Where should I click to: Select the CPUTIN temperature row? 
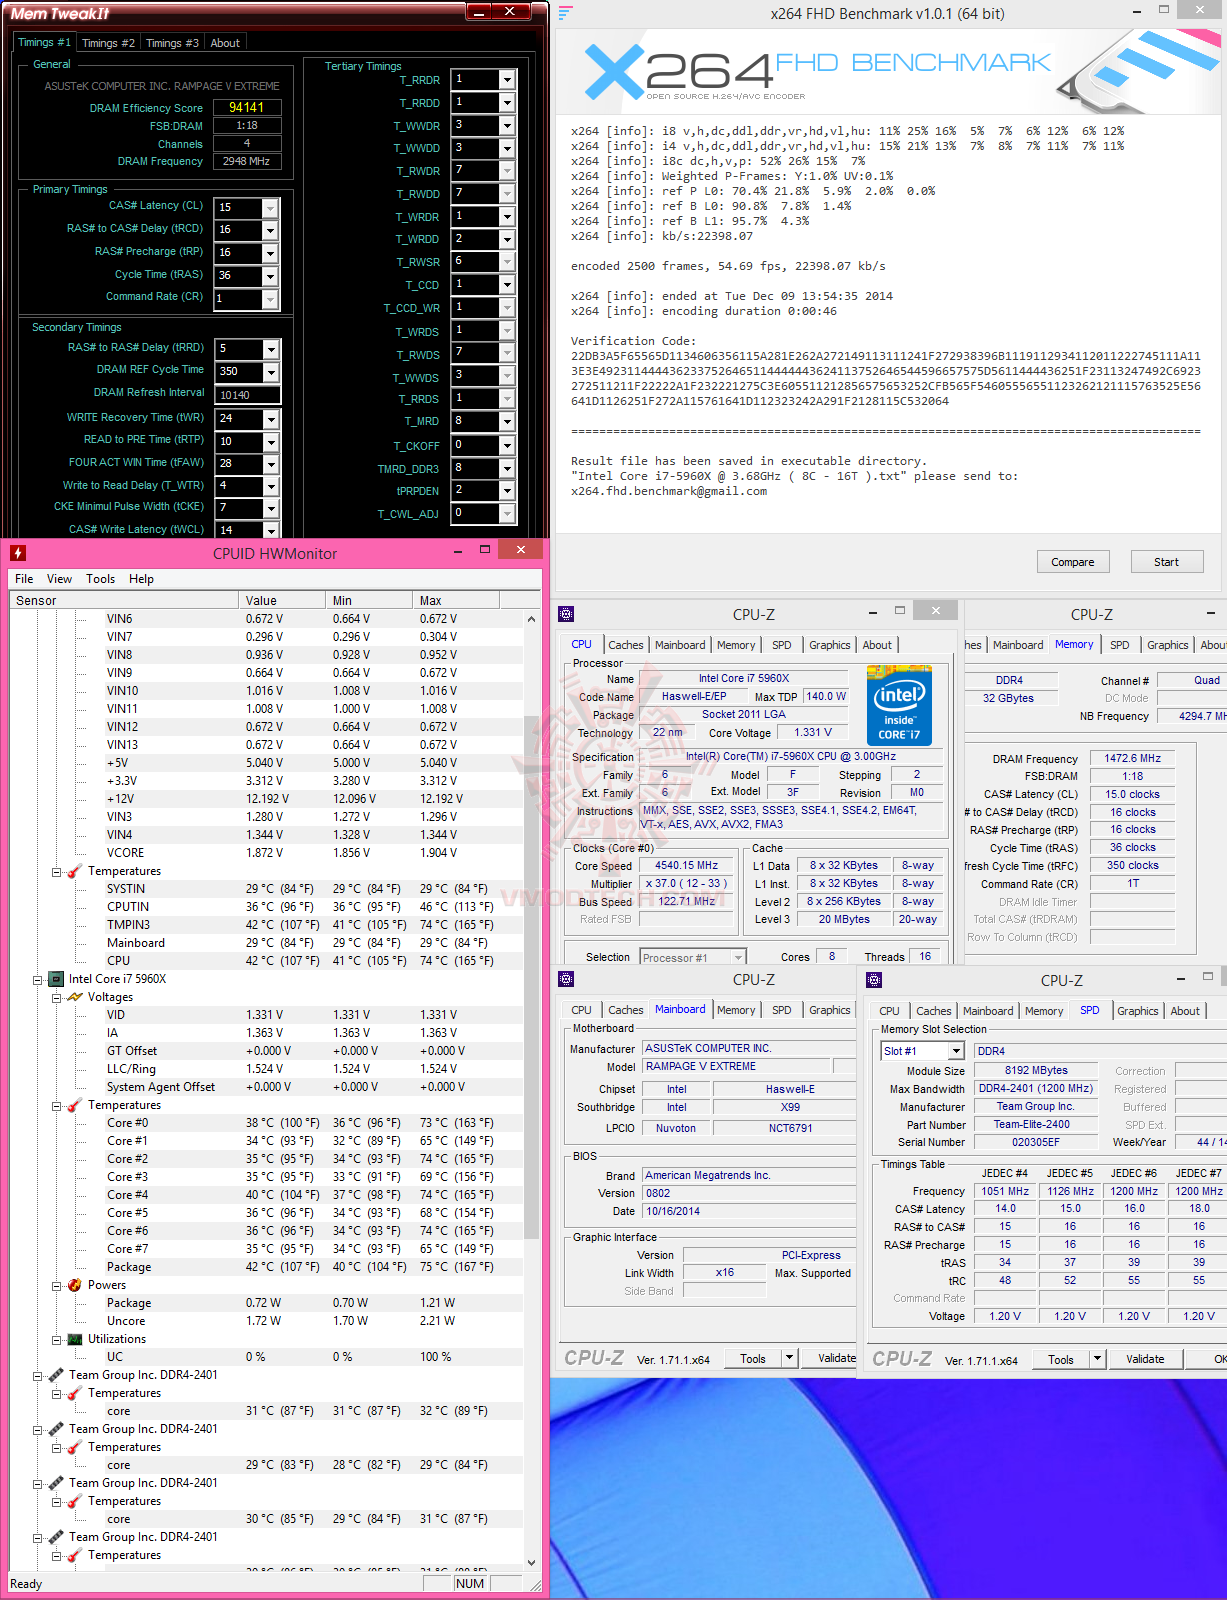[x=266, y=907]
